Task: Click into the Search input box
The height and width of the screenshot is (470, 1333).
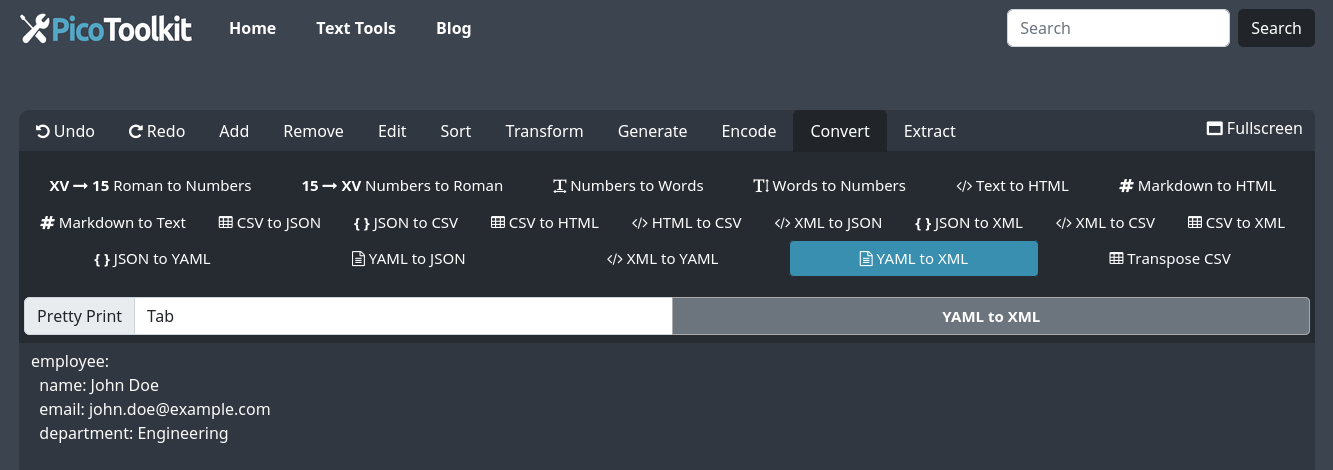Action: click(1117, 28)
